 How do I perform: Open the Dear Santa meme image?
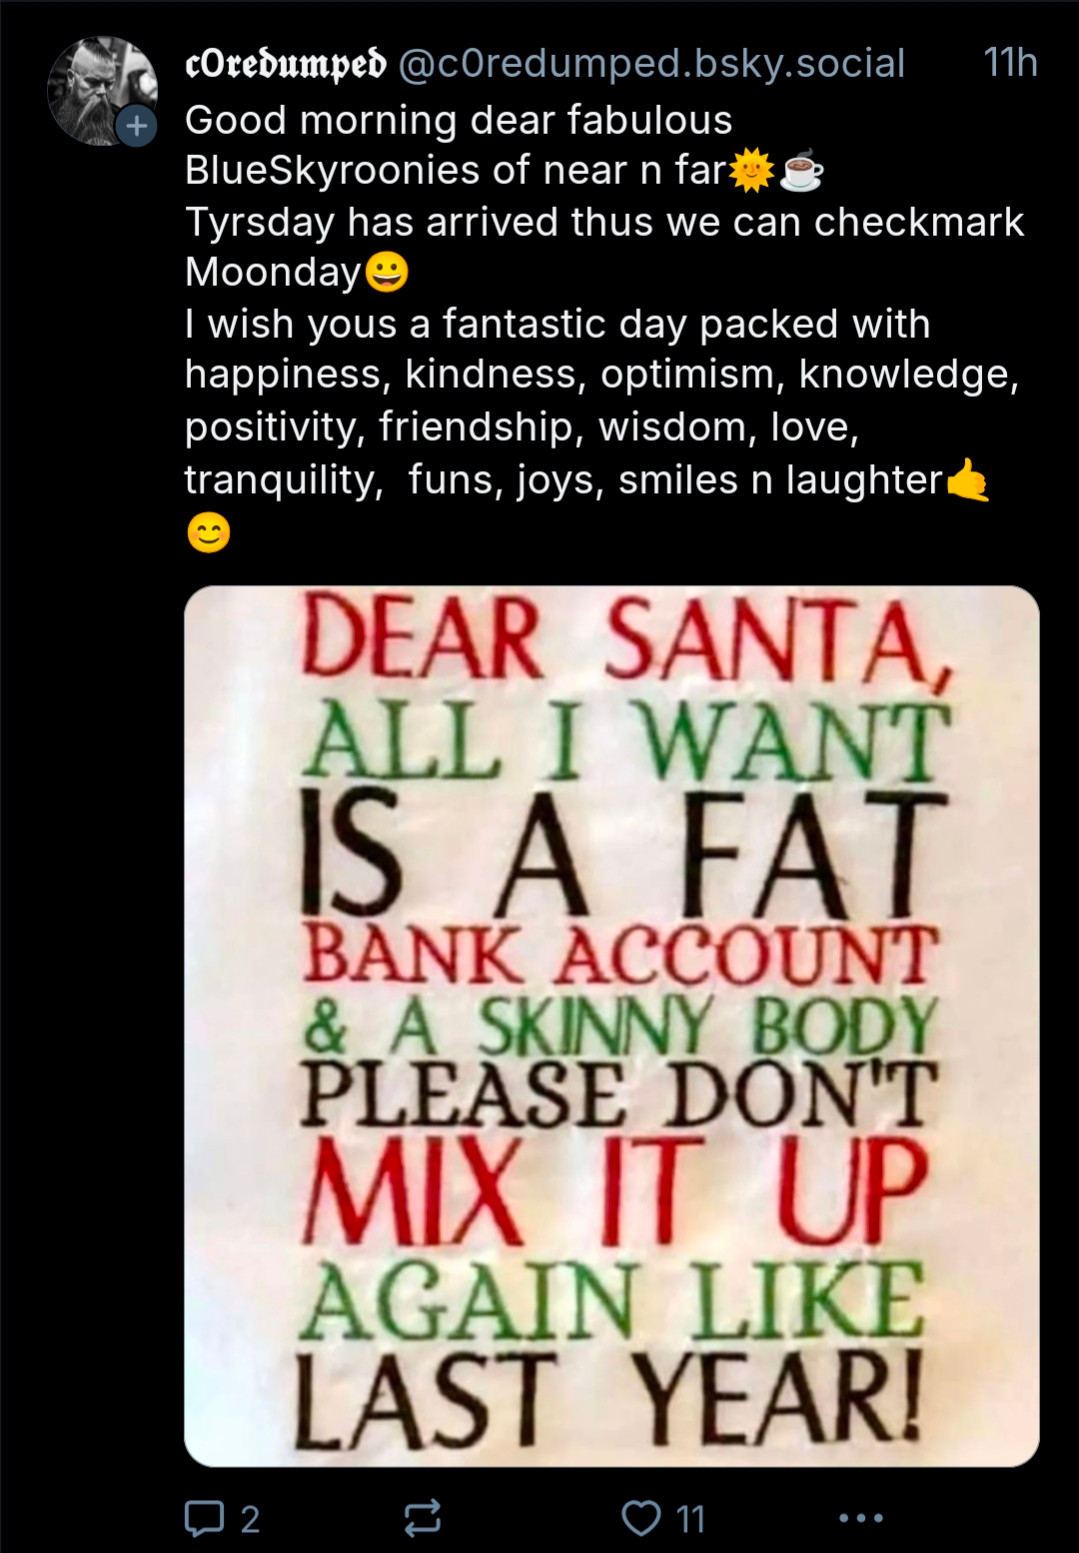click(x=612, y=1026)
